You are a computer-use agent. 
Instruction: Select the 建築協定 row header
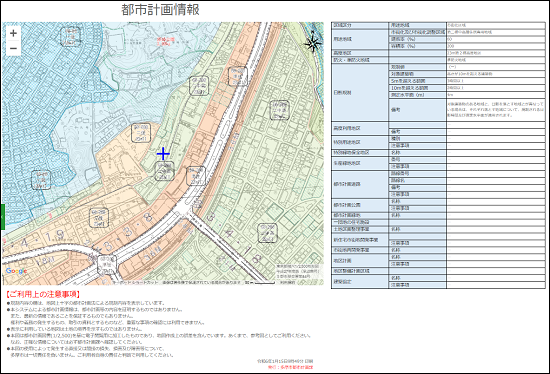[360, 282]
